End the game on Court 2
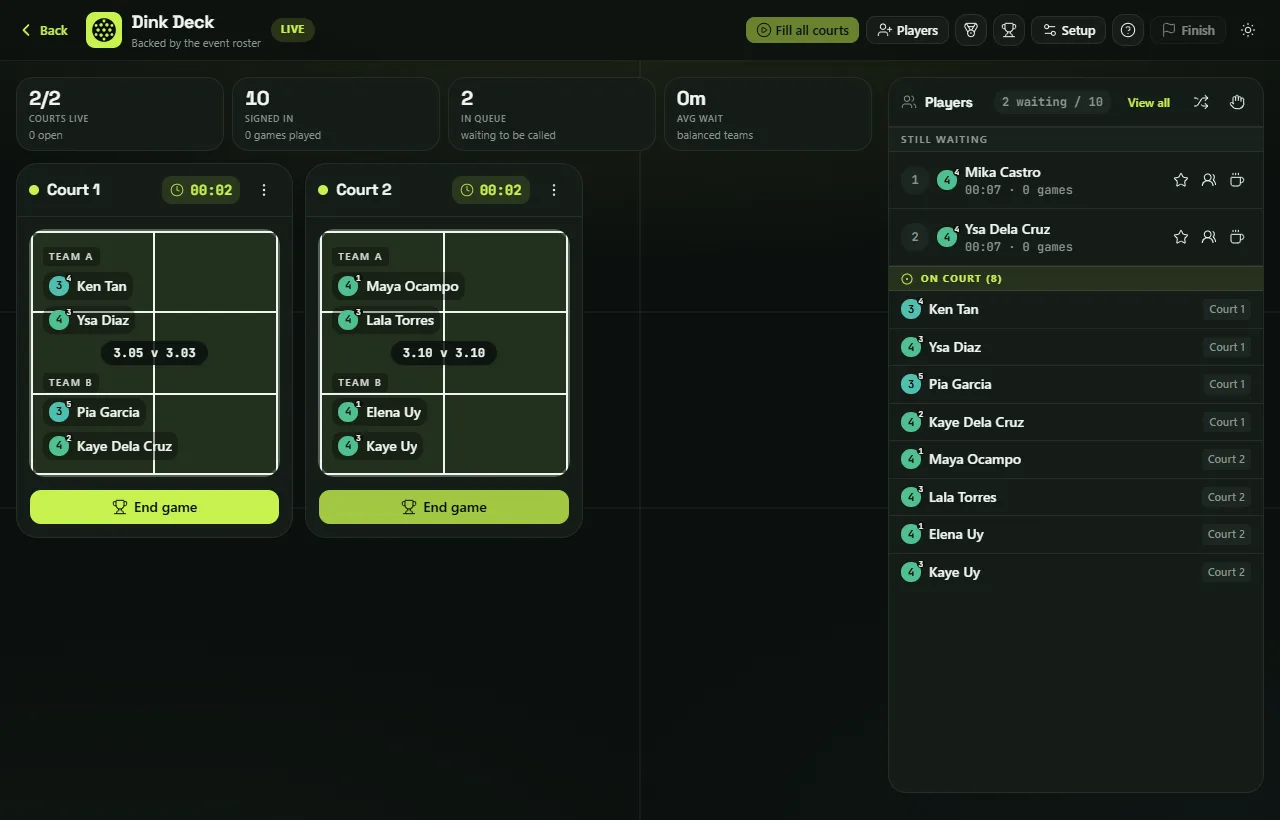The width and height of the screenshot is (1280, 820). pyautogui.click(x=444, y=507)
